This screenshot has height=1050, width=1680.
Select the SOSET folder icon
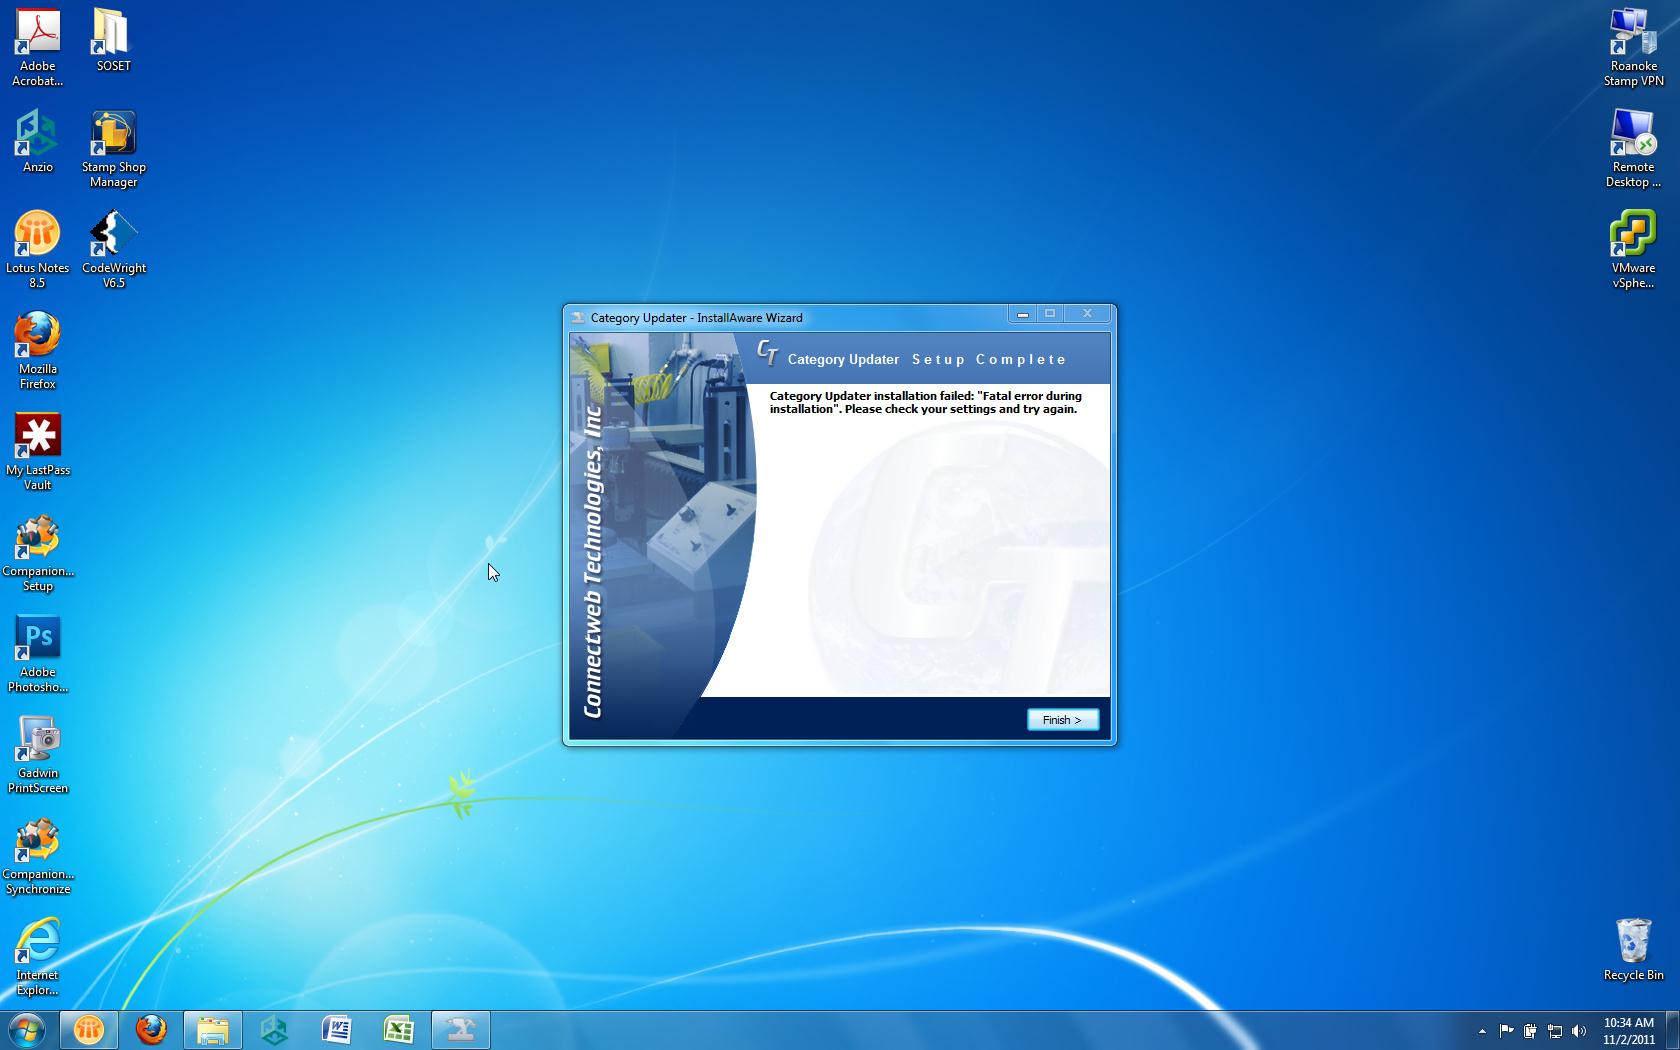point(113,40)
